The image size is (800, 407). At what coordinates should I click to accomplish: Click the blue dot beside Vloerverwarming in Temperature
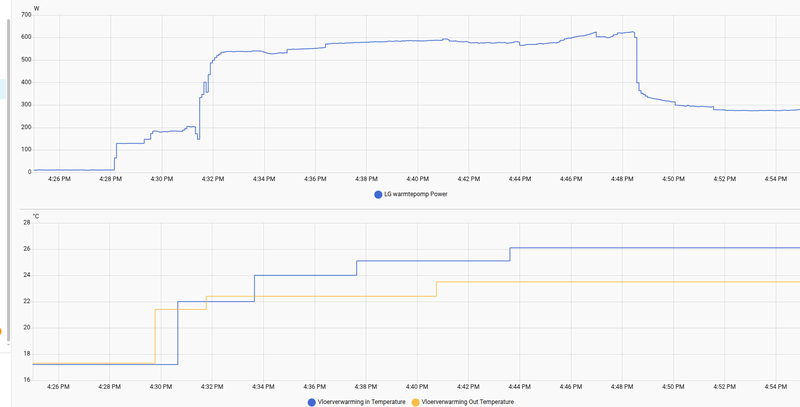311,402
